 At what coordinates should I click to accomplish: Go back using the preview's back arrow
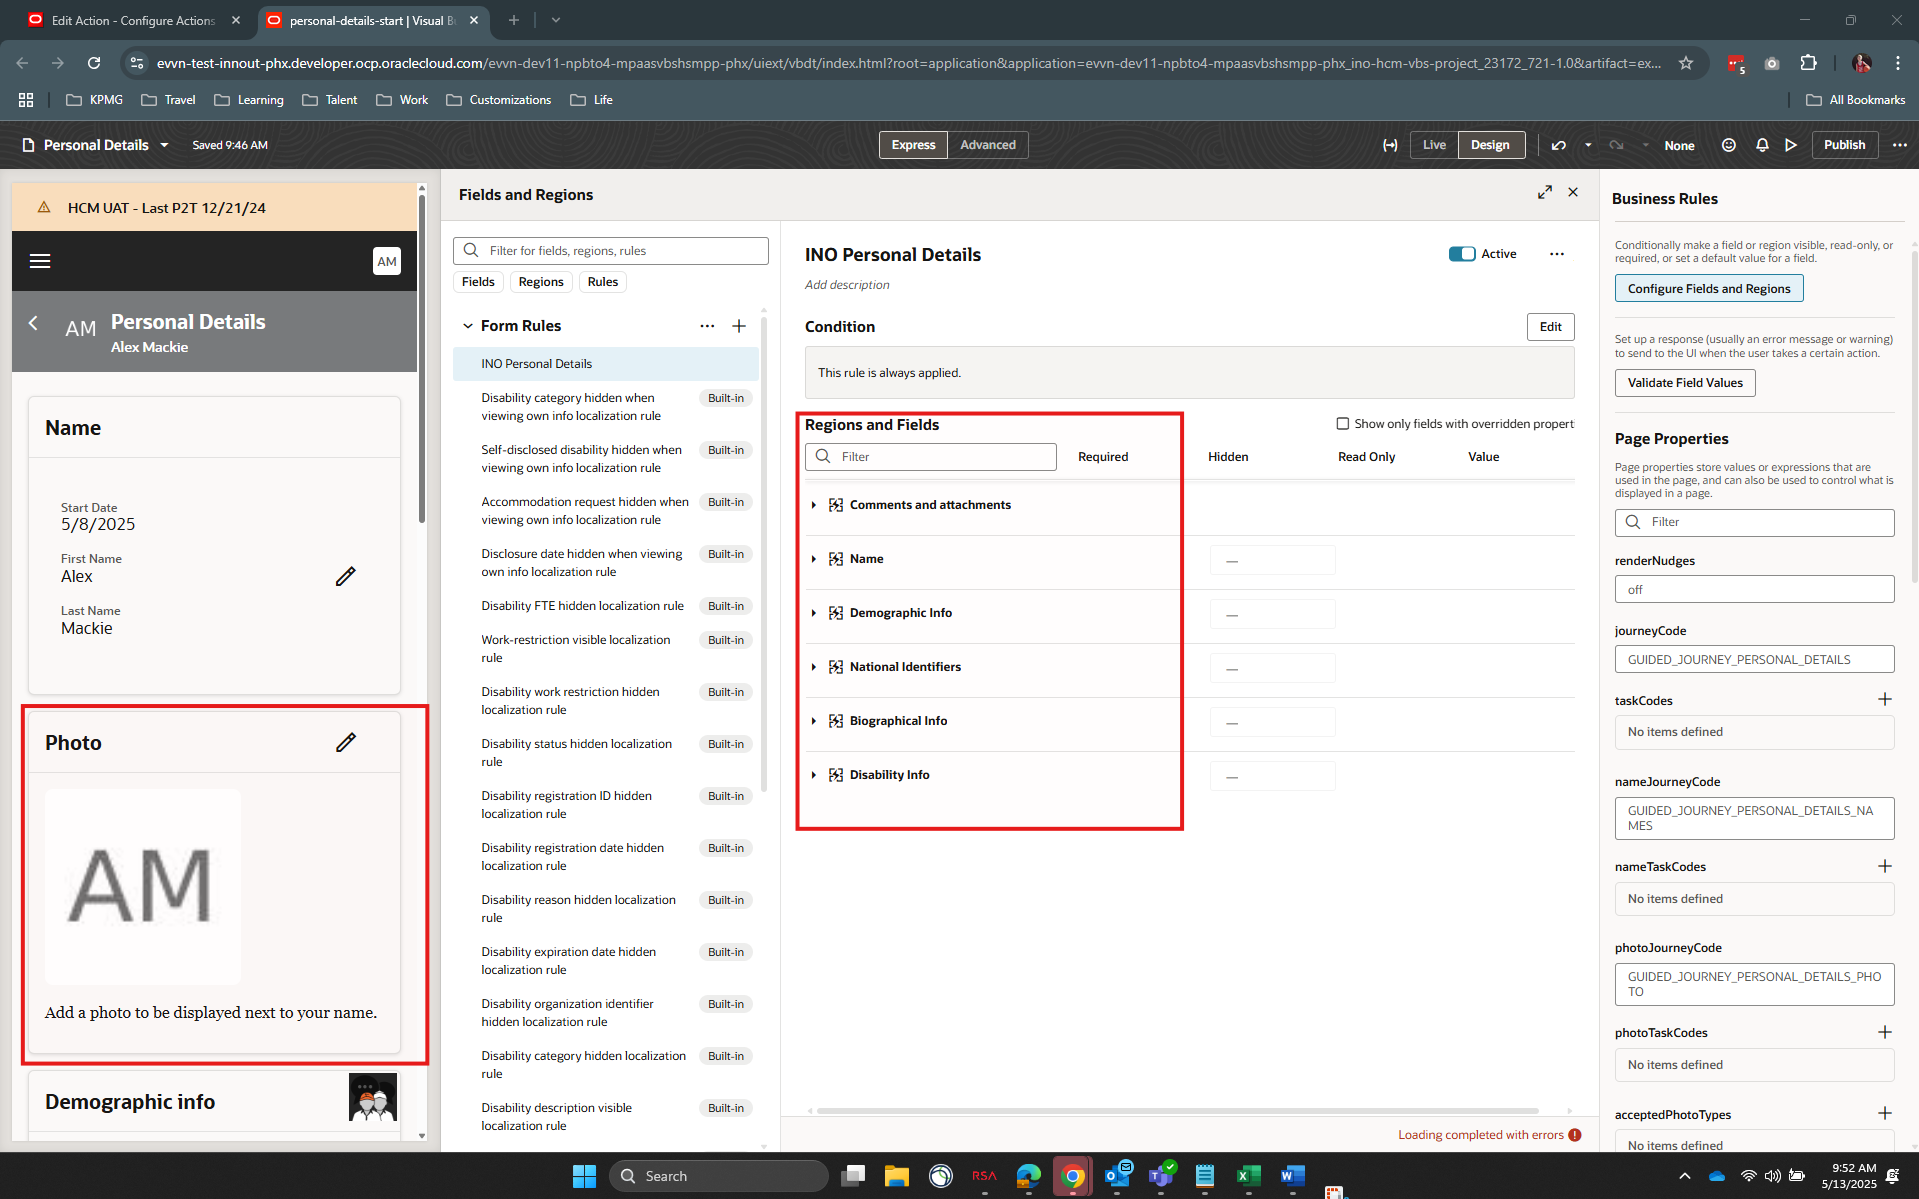33,323
